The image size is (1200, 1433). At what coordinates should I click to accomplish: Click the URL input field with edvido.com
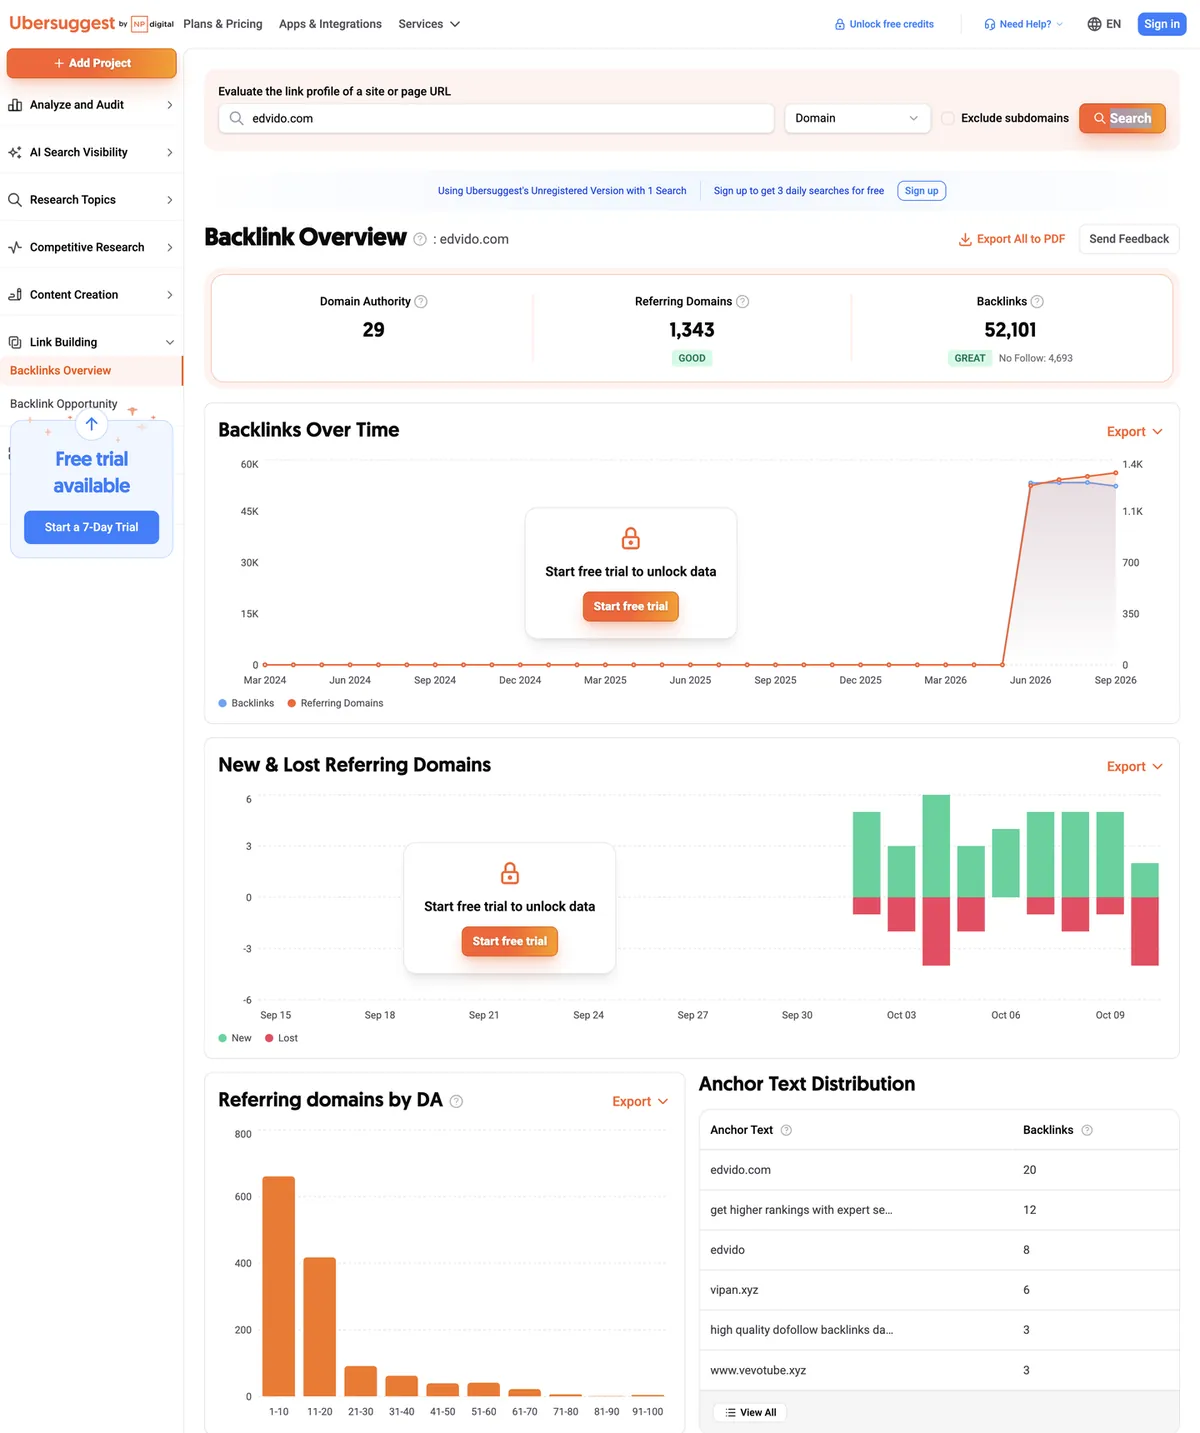496,118
